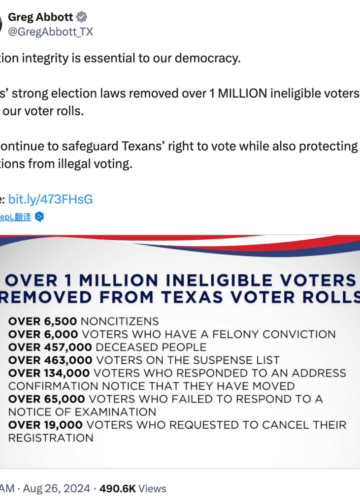Click the voters on the SUSPENSE LIST line
The height and width of the screenshot is (504, 360).
coord(144,360)
